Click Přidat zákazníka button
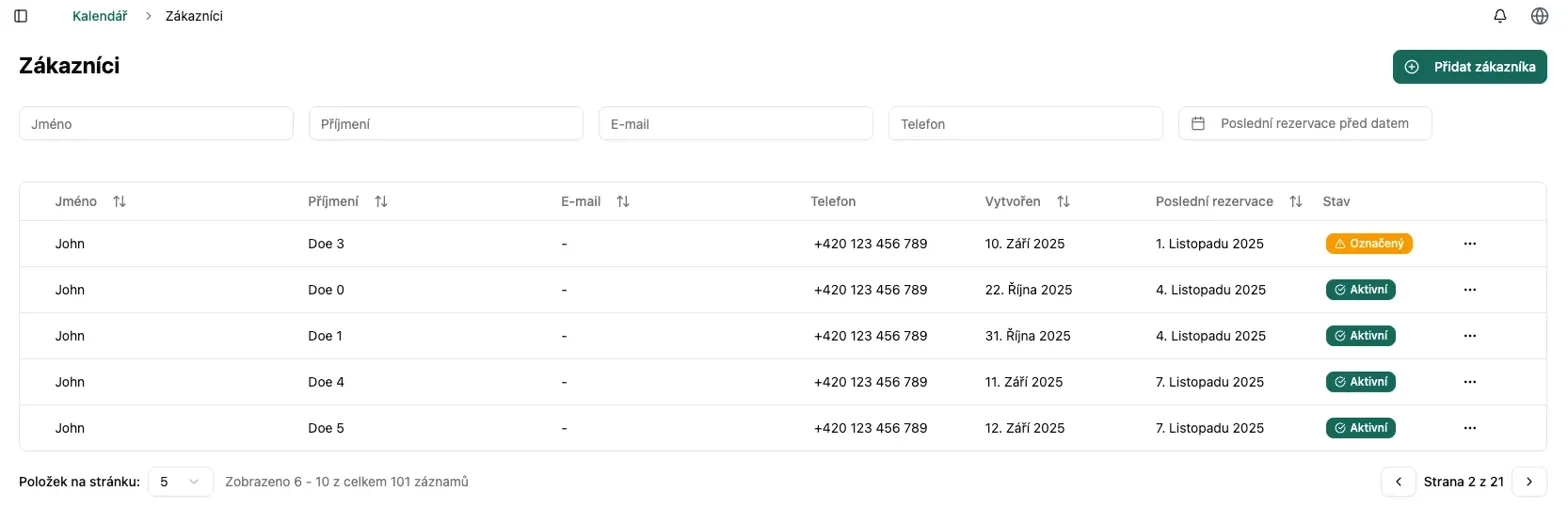Image resolution: width=1568 pixels, height=507 pixels. click(1469, 67)
